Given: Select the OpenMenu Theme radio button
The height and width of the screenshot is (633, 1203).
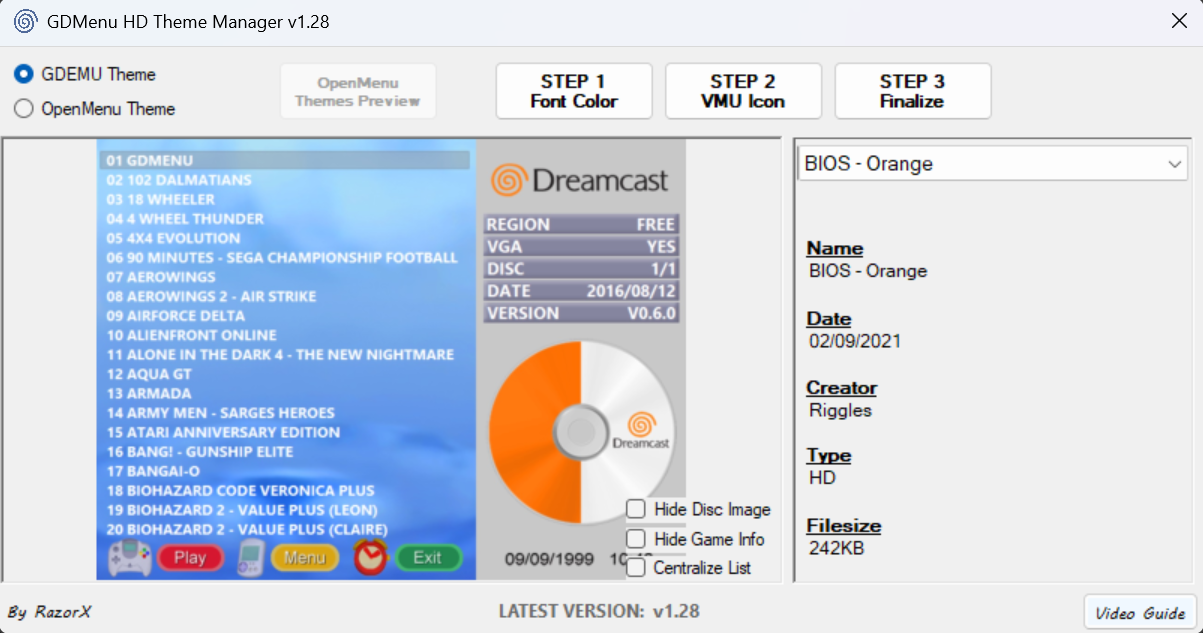Looking at the screenshot, I should (x=24, y=109).
